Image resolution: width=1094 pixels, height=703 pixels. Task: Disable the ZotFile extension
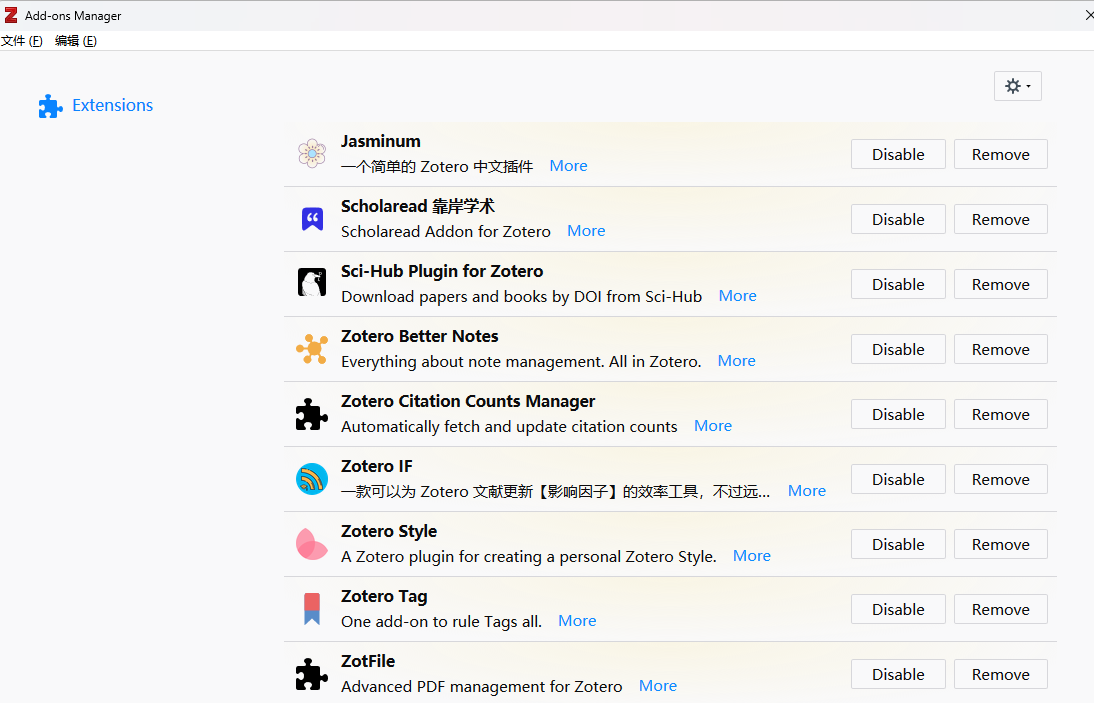(x=898, y=674)
